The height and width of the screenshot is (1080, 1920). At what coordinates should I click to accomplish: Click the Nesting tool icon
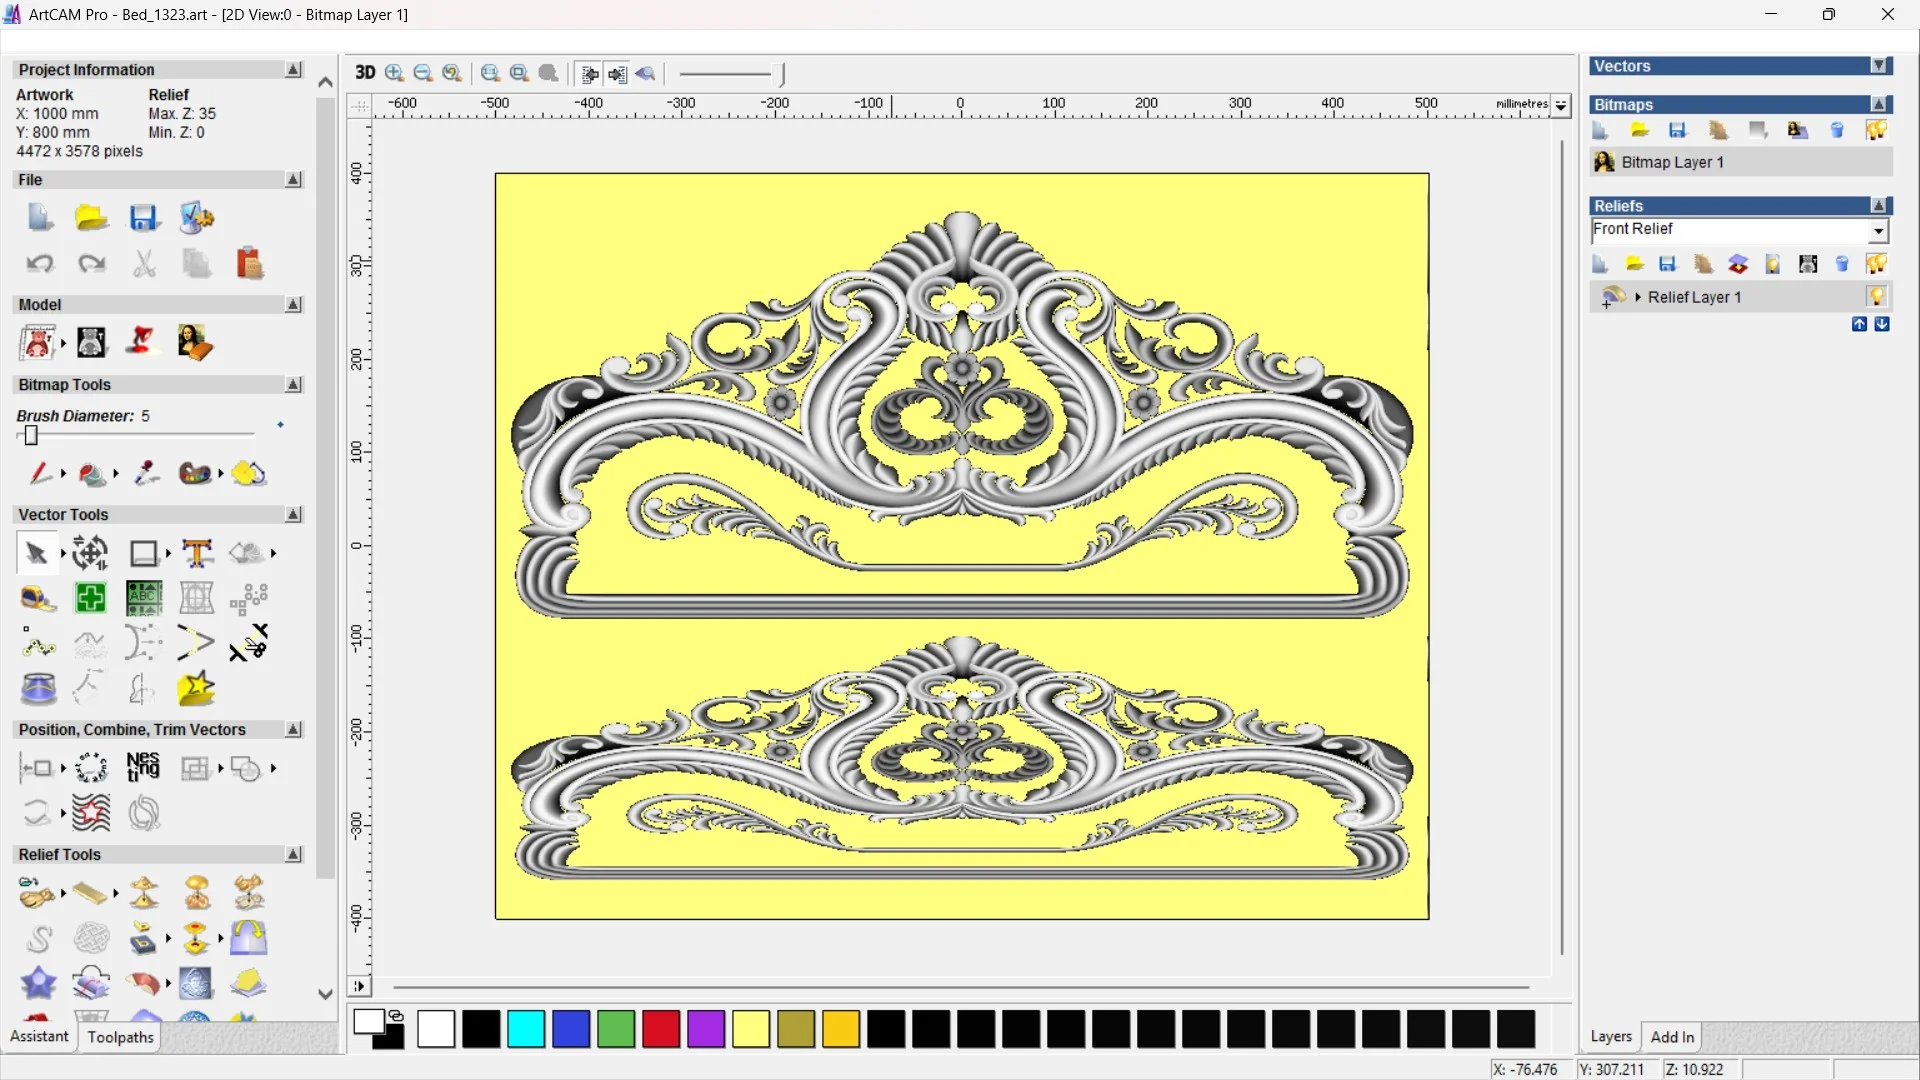pos(143,768)
